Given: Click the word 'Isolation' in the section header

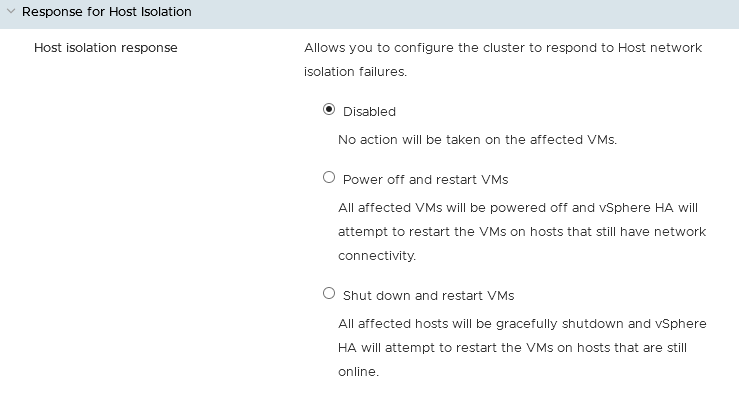Looking at the screenshot, I should pos(163,12).
